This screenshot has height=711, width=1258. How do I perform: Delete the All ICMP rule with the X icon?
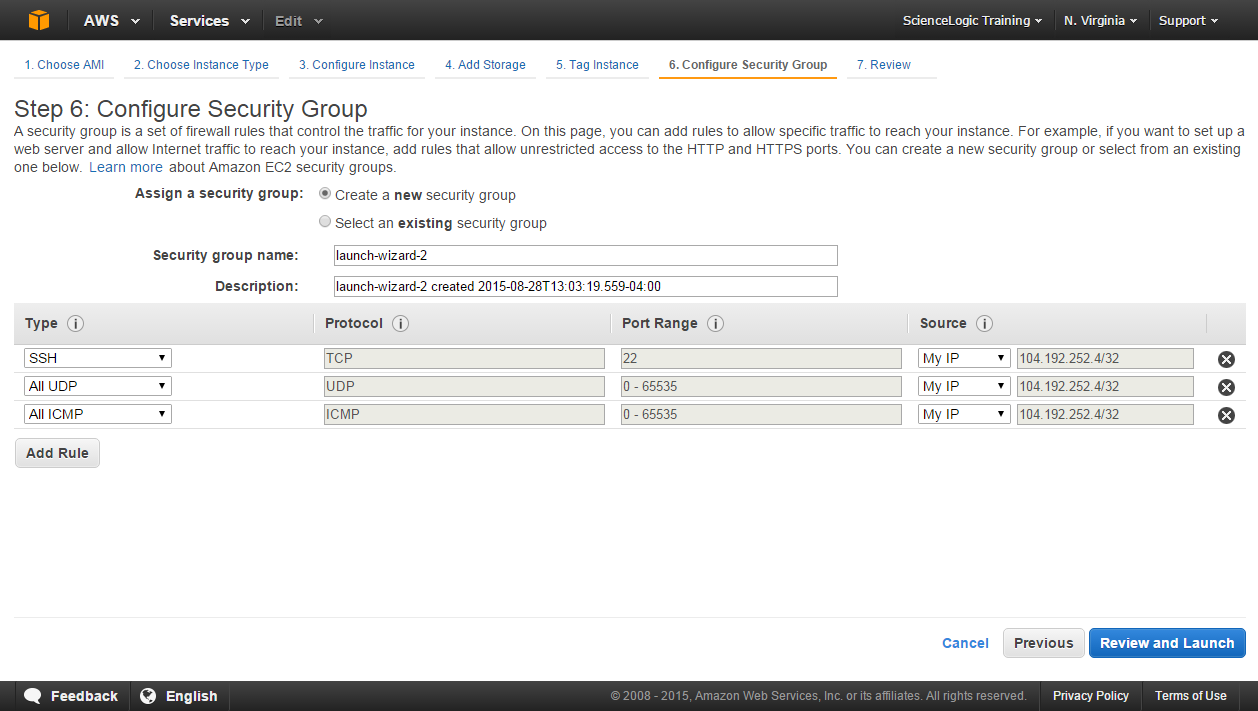(x=1225, y=414)
